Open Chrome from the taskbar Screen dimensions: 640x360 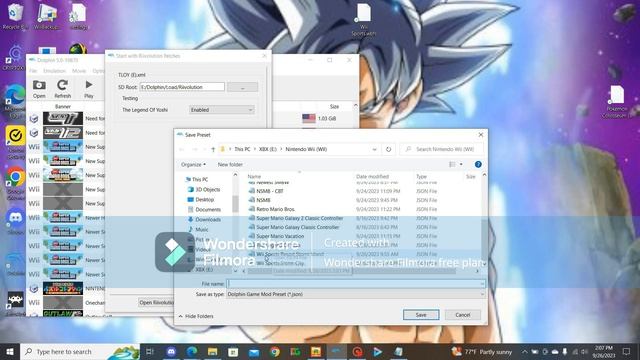[275, 351]
